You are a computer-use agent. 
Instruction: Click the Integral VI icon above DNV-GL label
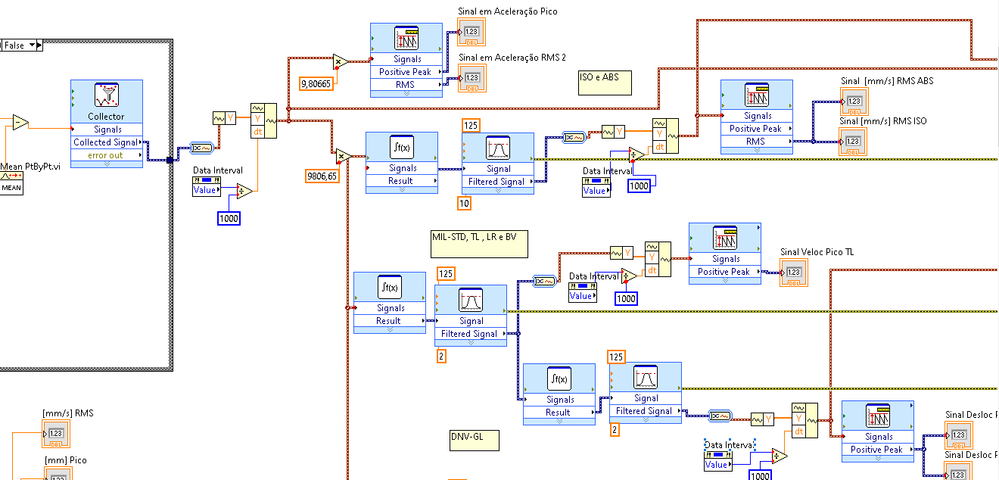tap(559, 379)
